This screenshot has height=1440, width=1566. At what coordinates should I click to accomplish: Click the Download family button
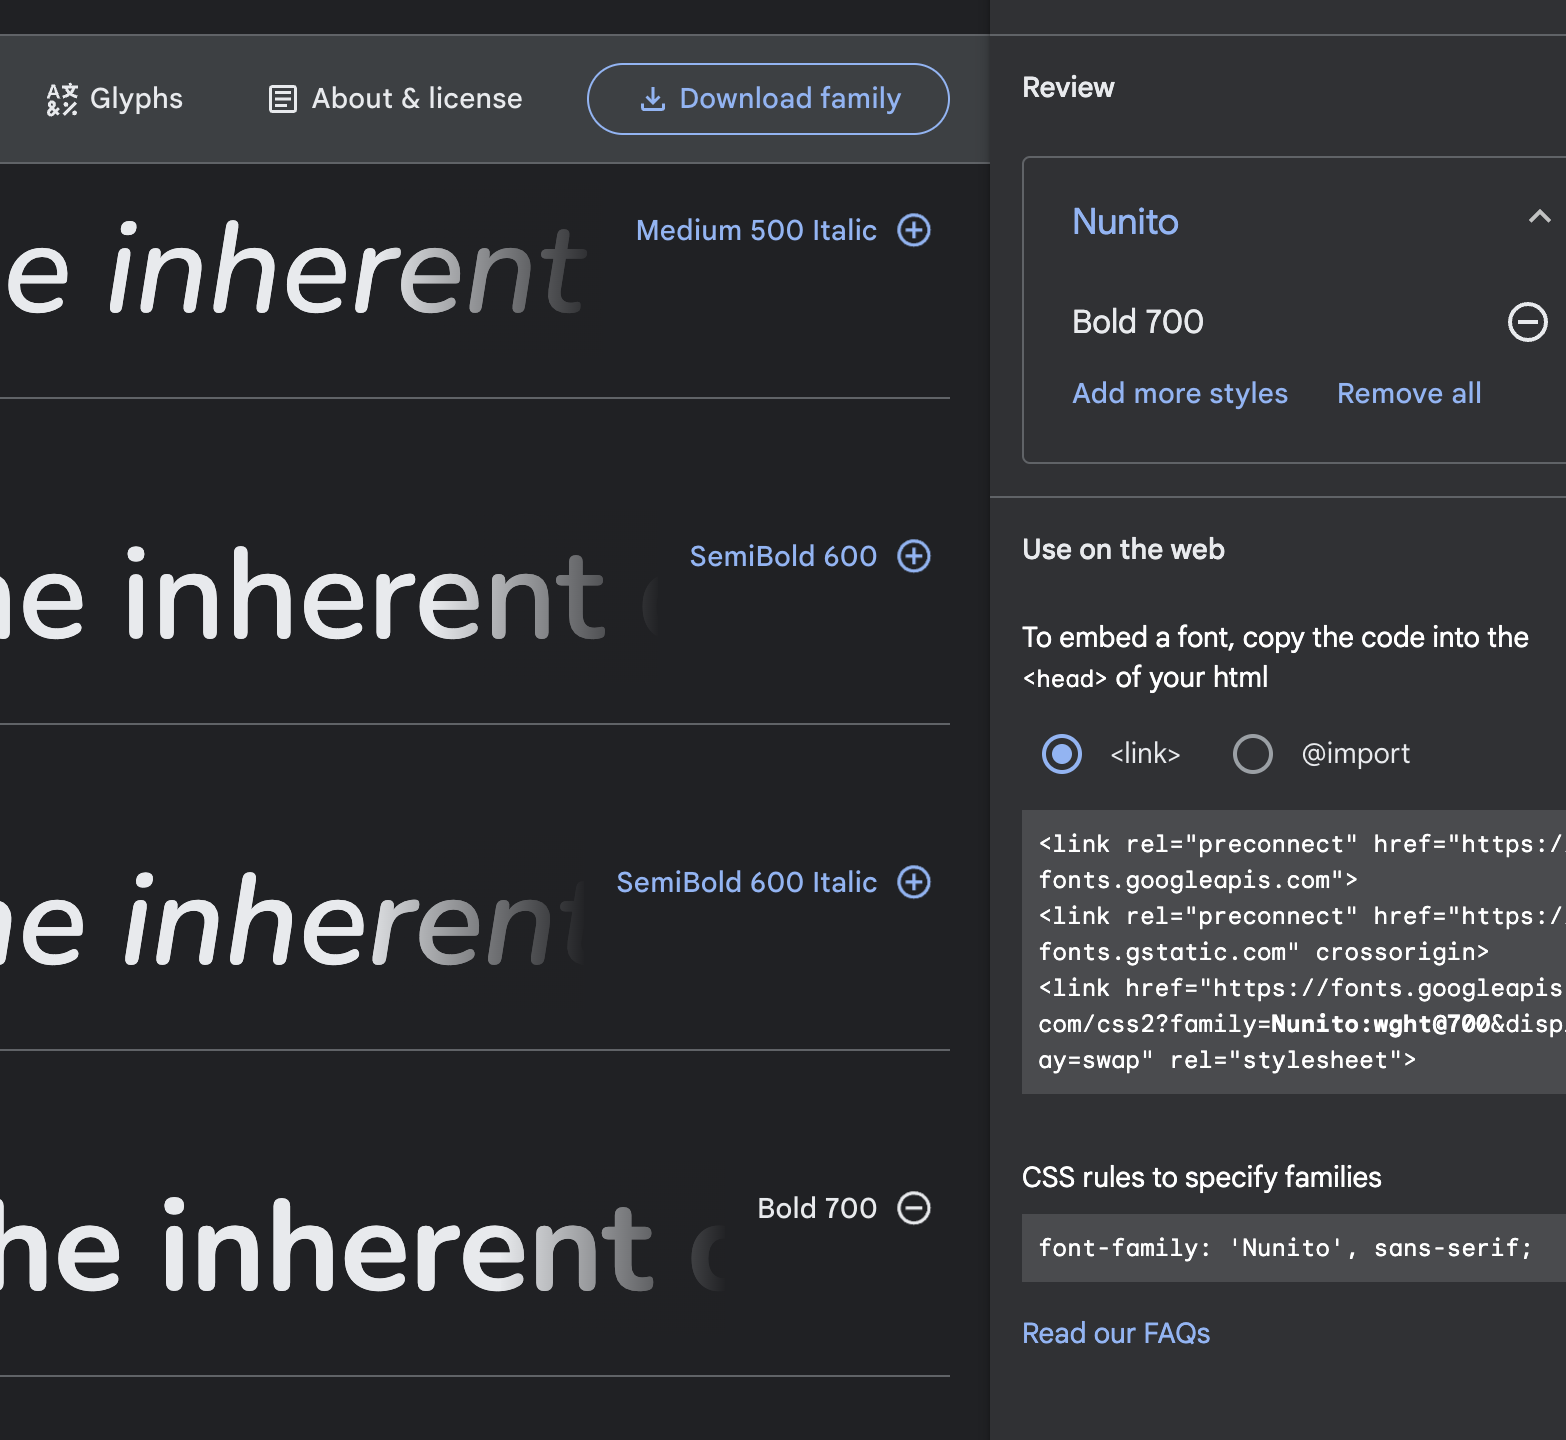pyautogui.click(x=767, y=98)
